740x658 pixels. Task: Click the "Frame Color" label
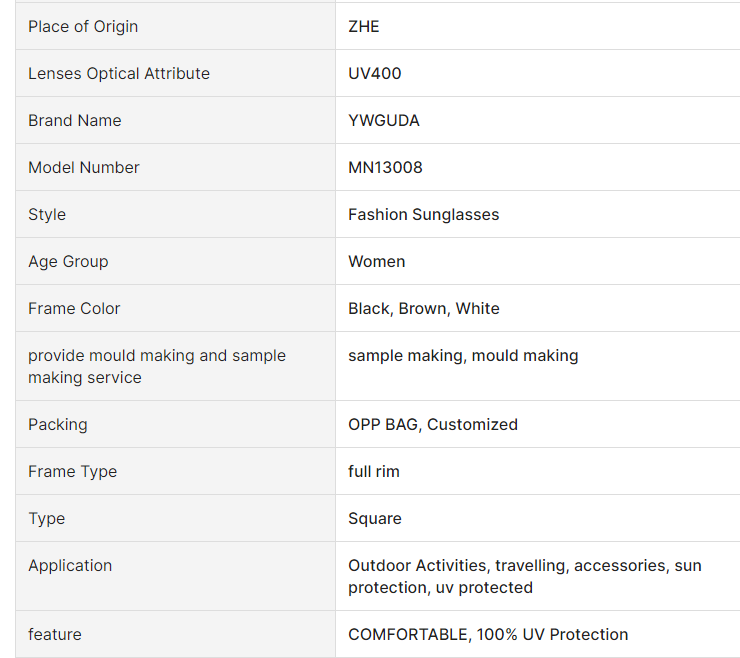pos(74,308)
